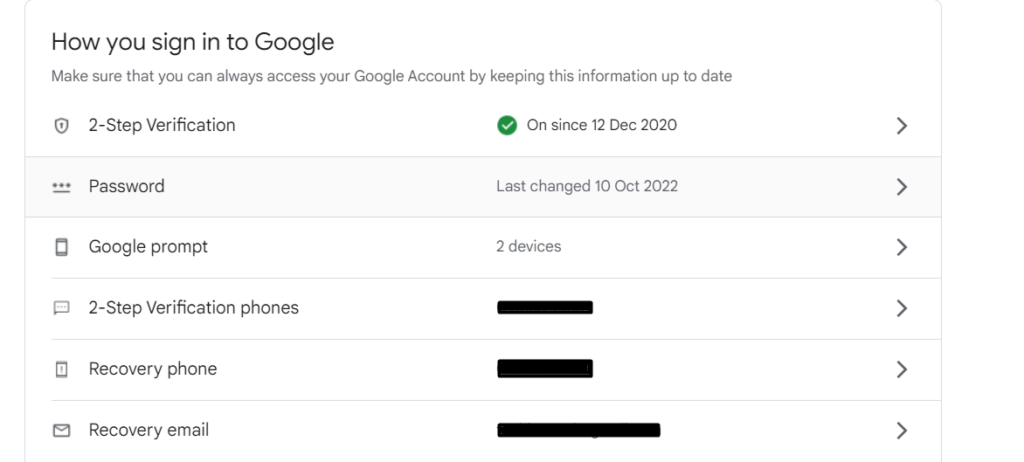1024x462 pixels.
Task: Open 2-Step Verification phones chevron arrow
Action: coord(901,308)
